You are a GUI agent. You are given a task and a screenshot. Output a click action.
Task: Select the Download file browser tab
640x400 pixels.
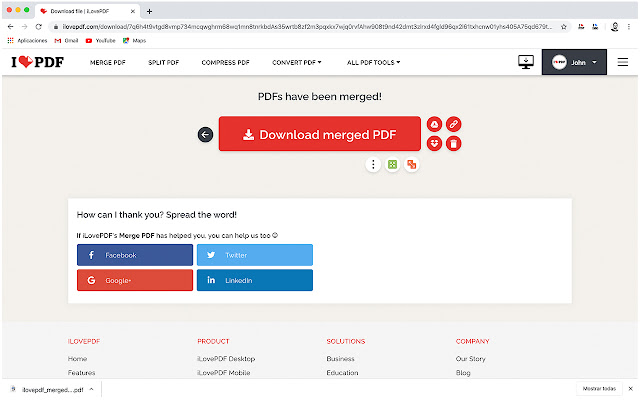tap(87, 11)
